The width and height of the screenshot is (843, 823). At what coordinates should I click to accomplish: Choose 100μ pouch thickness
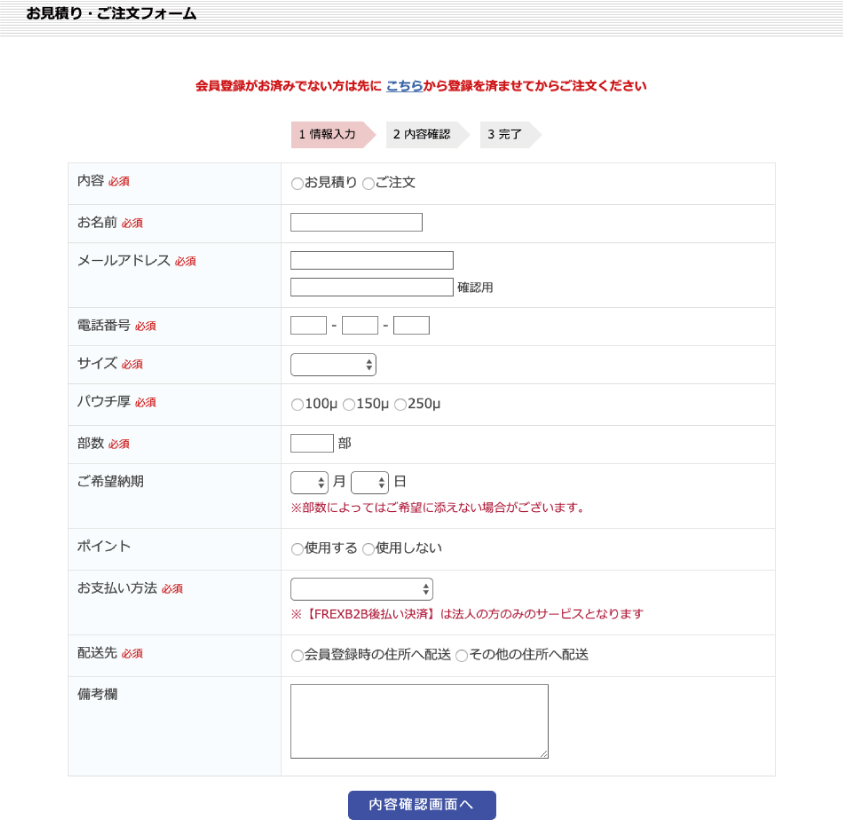tap(297, 404)
